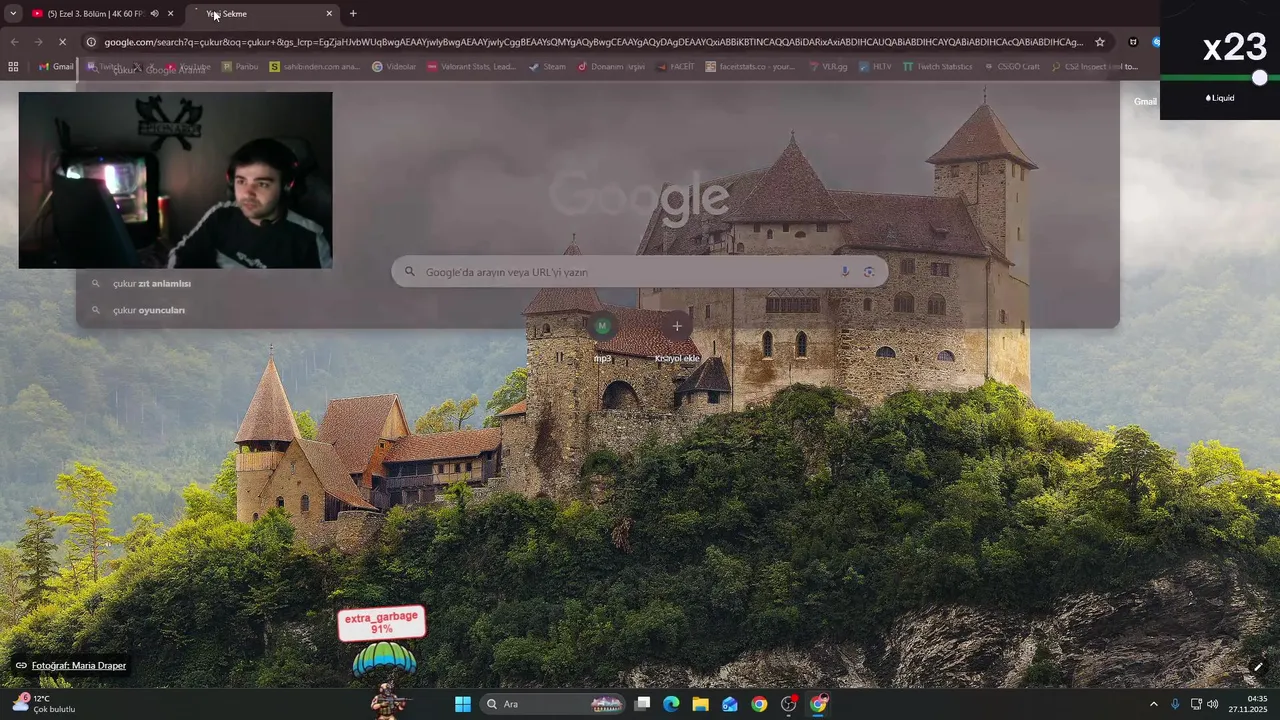The width and height of the screenshot is (1280, 720).
Task: Open the tab search dropdown arrow
Action: point(13,14)
